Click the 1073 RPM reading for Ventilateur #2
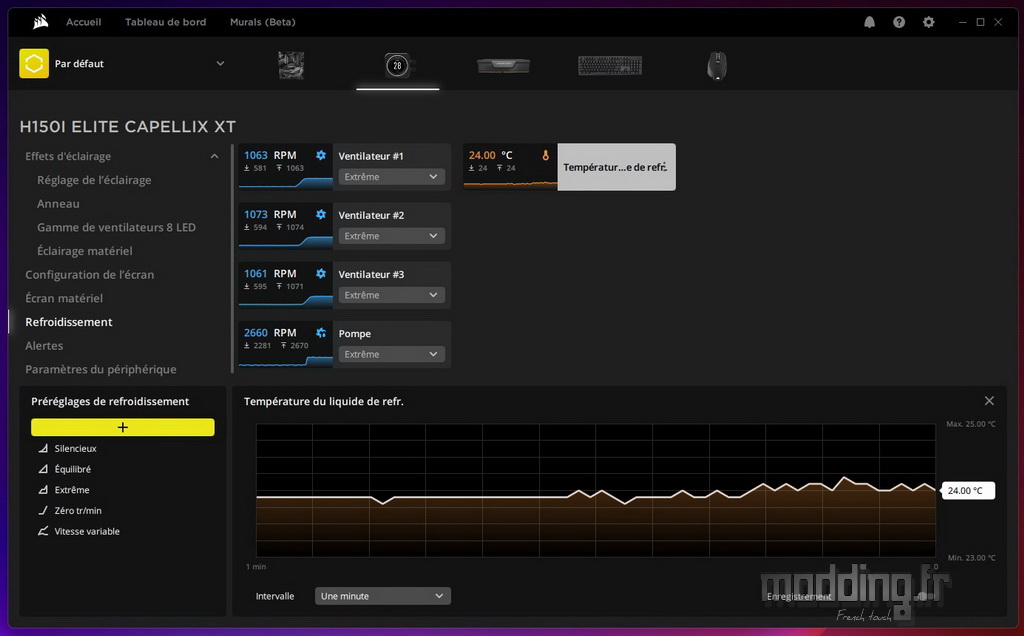This screenshot has height=636, width=1024. [270, 214]
